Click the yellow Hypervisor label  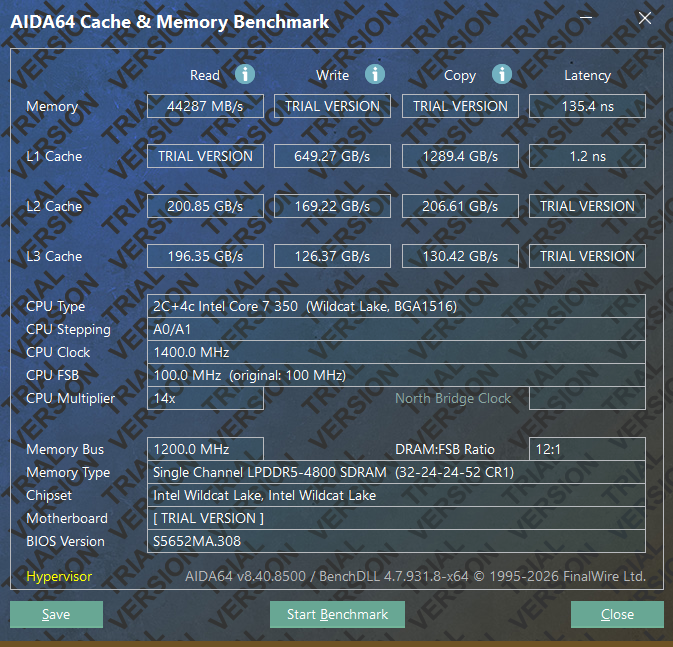click(59, 576)
